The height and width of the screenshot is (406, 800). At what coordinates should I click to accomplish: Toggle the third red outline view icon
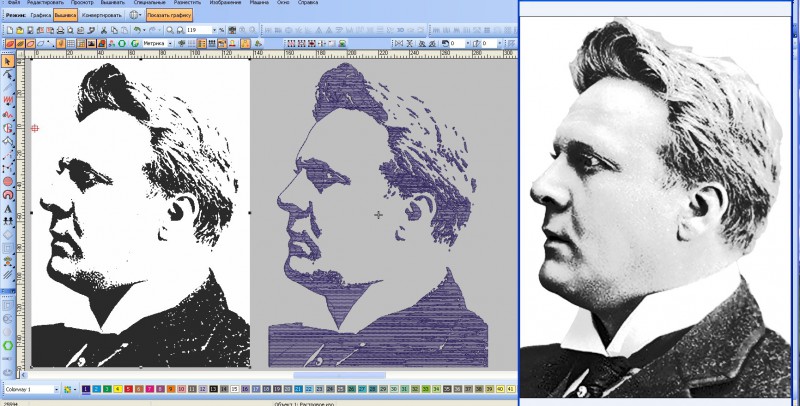31,44
